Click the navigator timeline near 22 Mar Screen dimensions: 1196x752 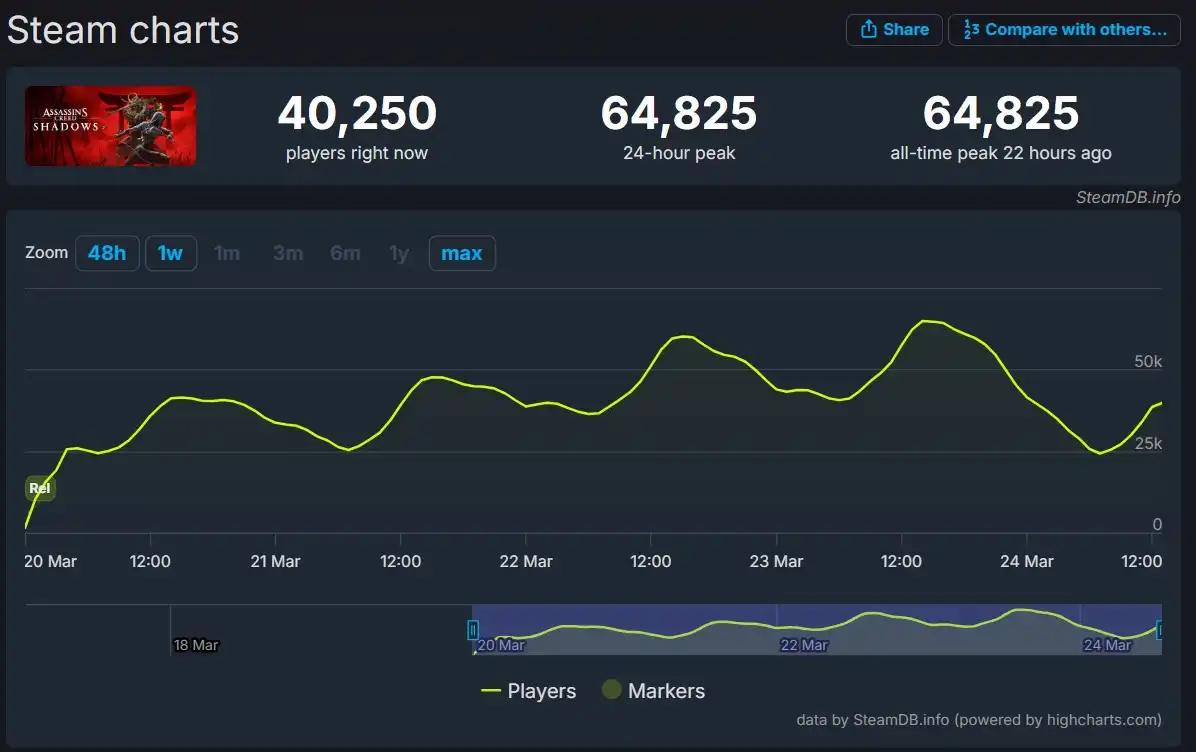(x=803, y=625)
